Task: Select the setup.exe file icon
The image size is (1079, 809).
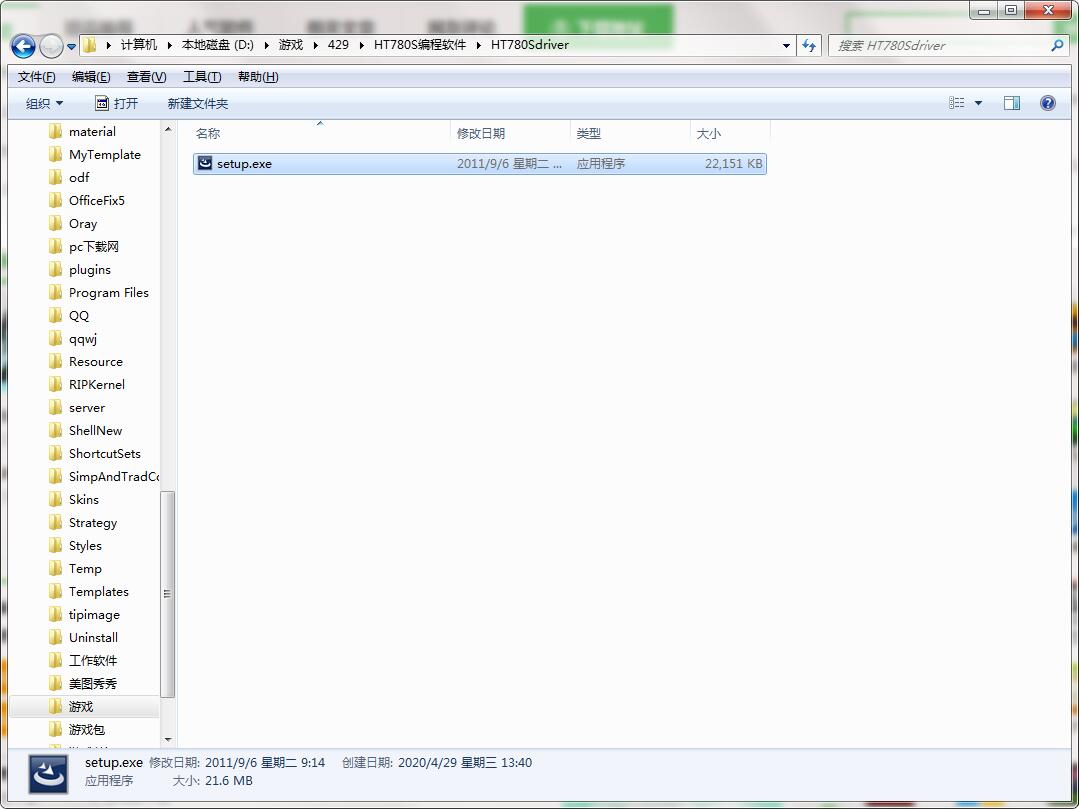Action: click(x=204, y=163)
